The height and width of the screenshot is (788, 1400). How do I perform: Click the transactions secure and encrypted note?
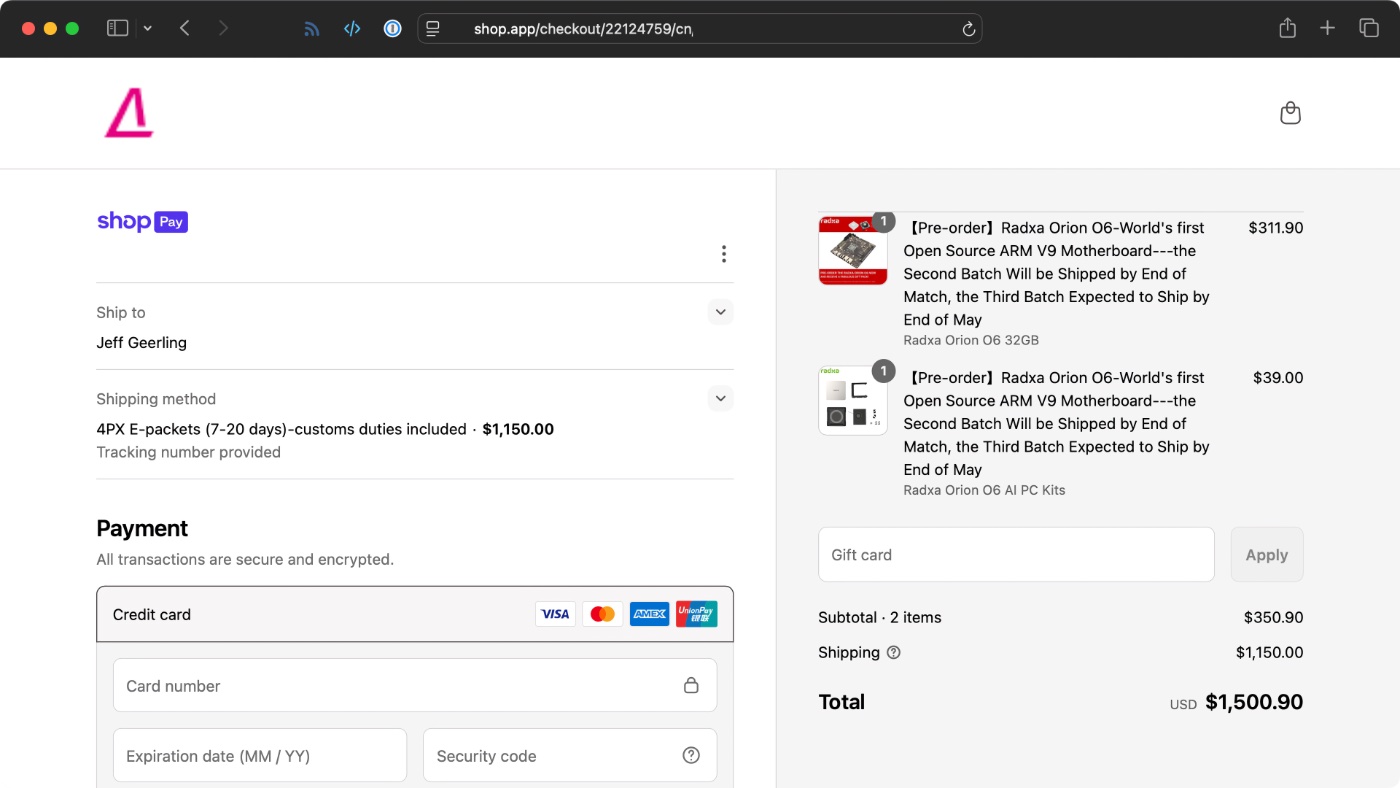245,559
